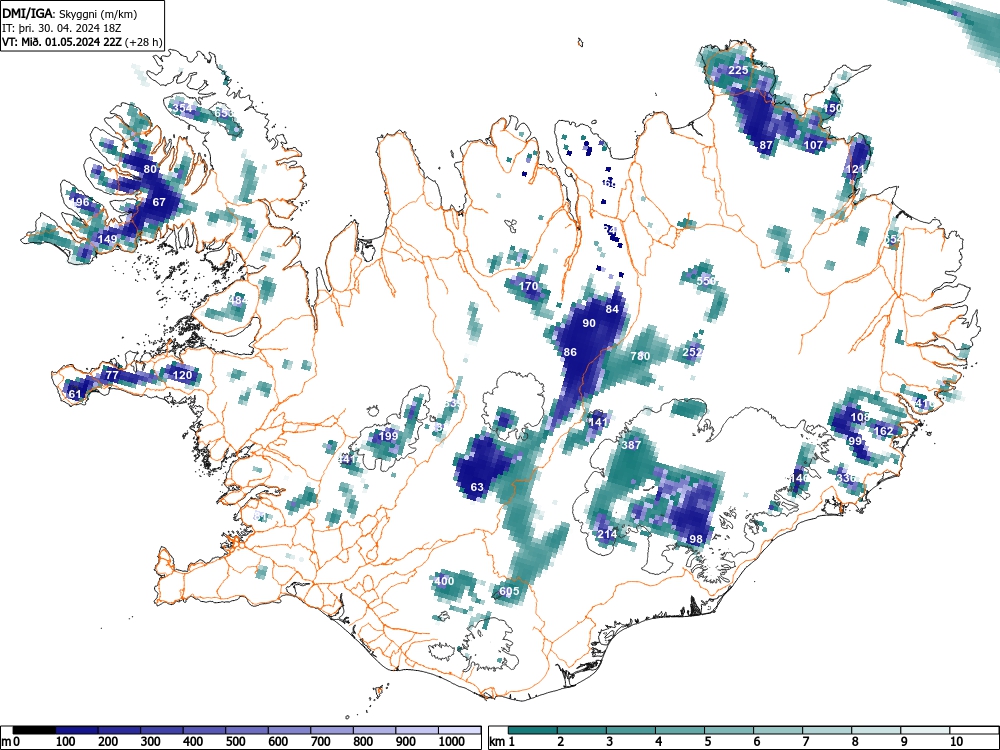The width and height of the screenshot is (1000, 750).
Task: Click the 'DMI/IGA: Skyggni (m/km)' title text
Action: (69, 13)
